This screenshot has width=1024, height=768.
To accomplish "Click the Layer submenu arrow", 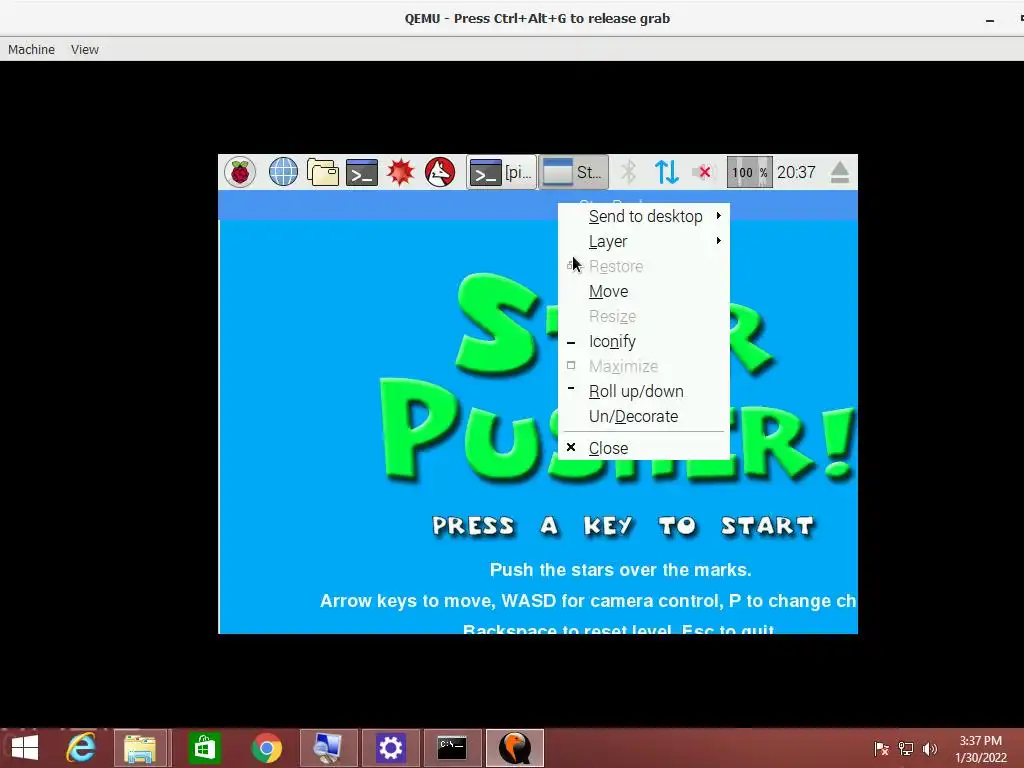I will tap(718, 240).
